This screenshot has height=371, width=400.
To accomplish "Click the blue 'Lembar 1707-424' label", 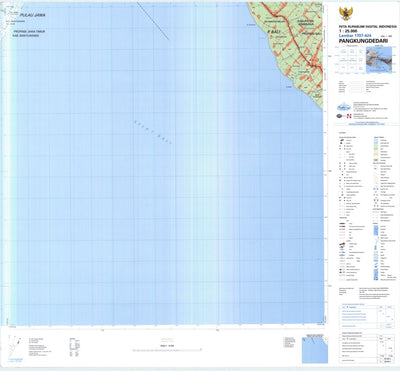I will pyautogui.click(x=354, y=35).
